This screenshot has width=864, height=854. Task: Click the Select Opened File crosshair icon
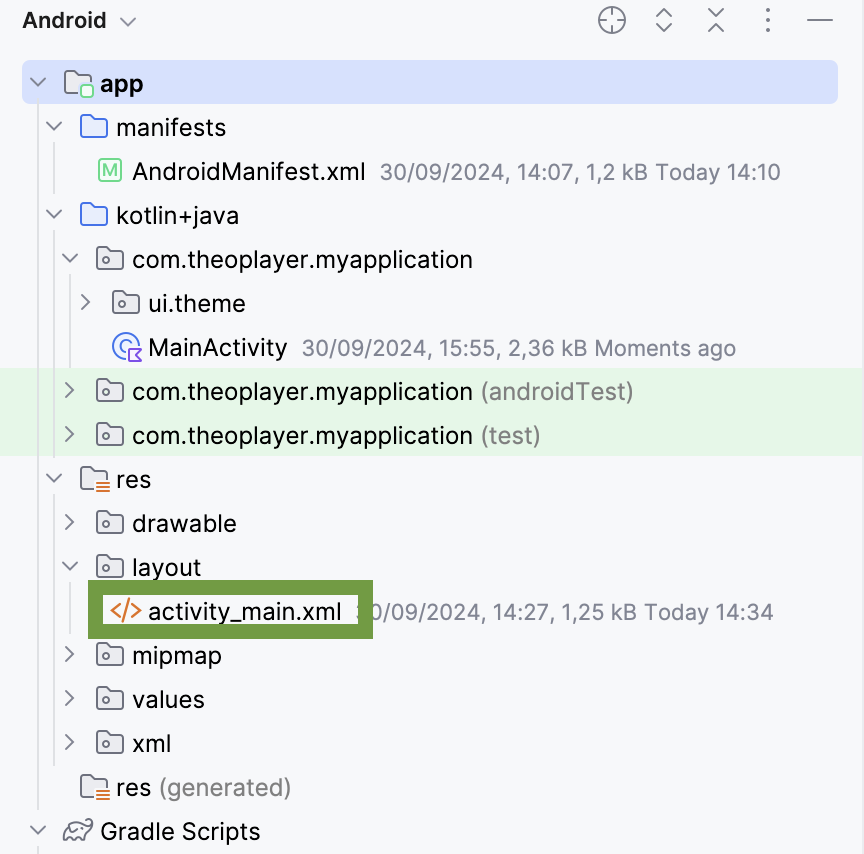[612, 21]
